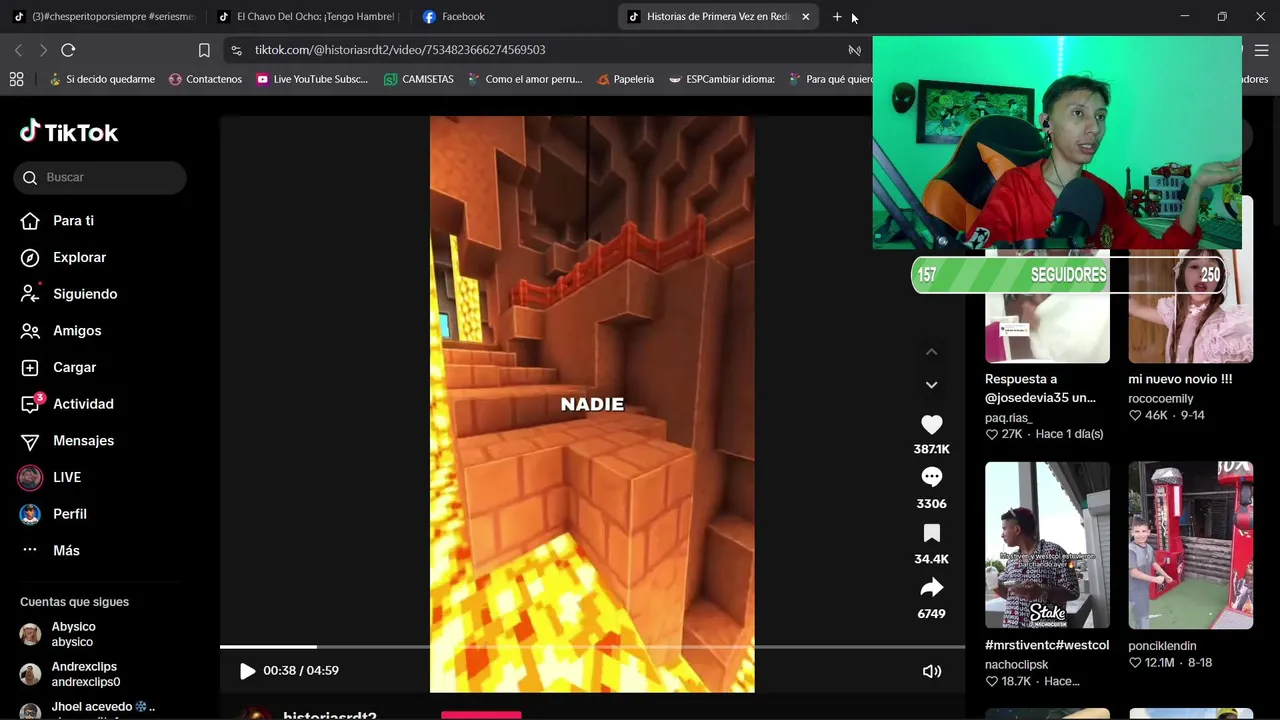Like the video with the heart icon
This screenshot has height=720, width=1280.
[x=931, y=424]
